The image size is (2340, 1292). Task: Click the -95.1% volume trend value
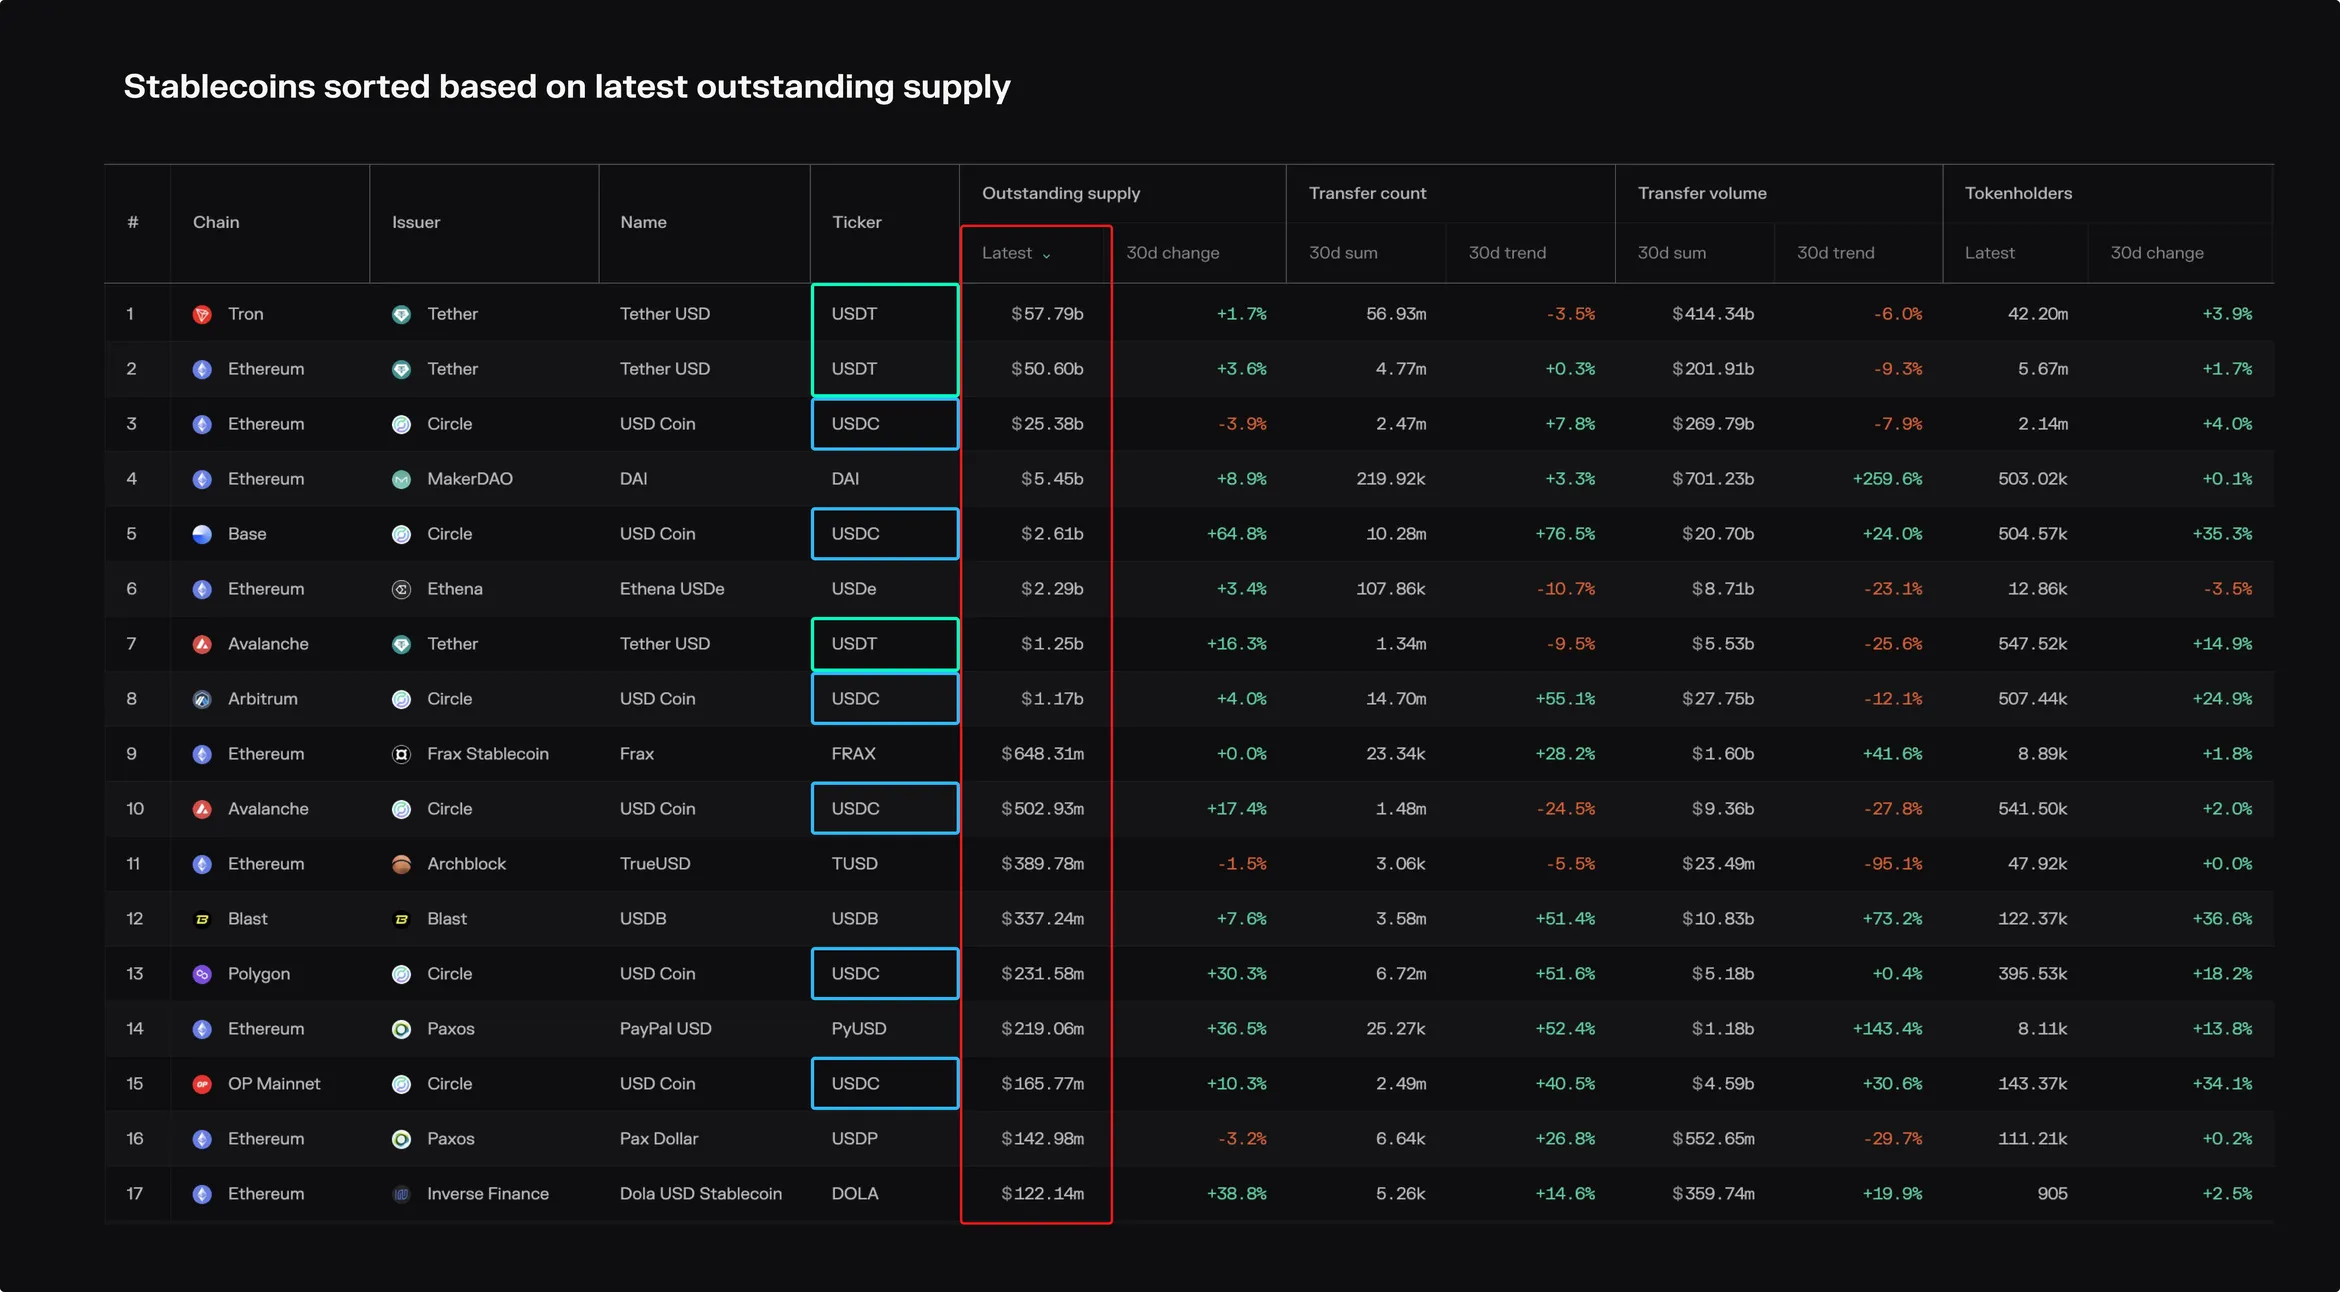point(1893,864)
